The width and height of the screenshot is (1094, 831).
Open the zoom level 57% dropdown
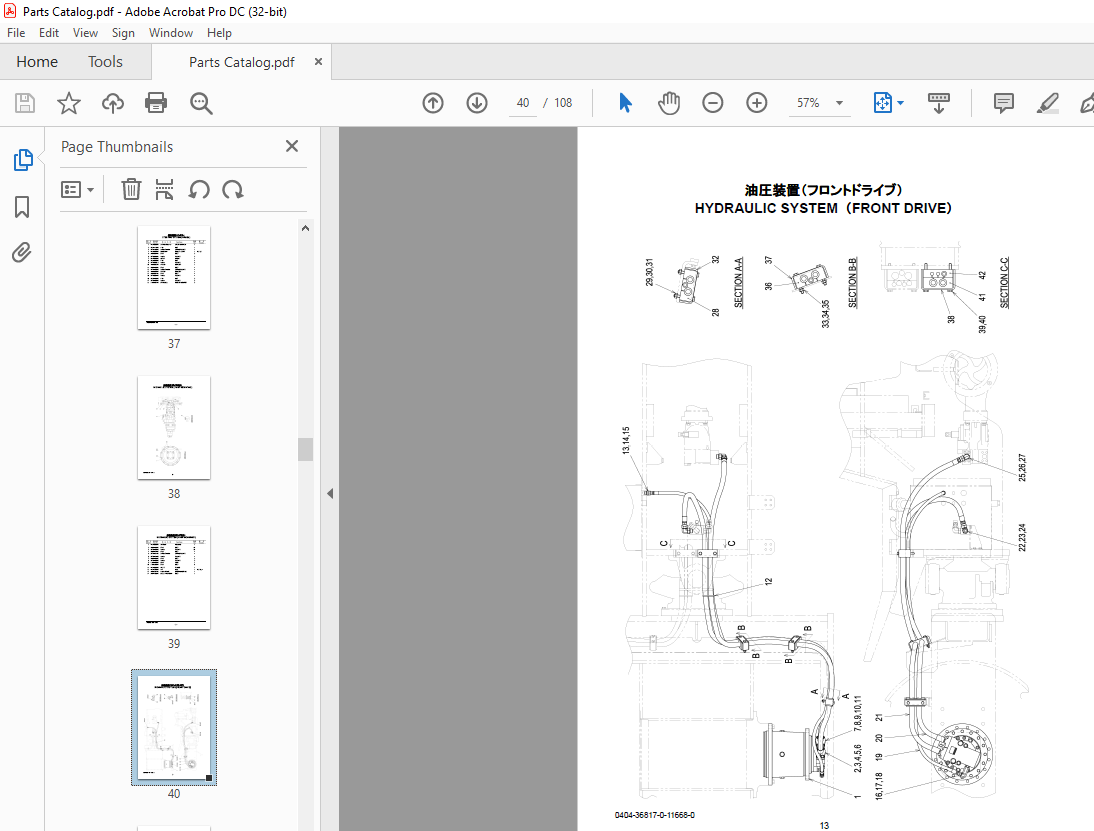(x=839, y=103)
